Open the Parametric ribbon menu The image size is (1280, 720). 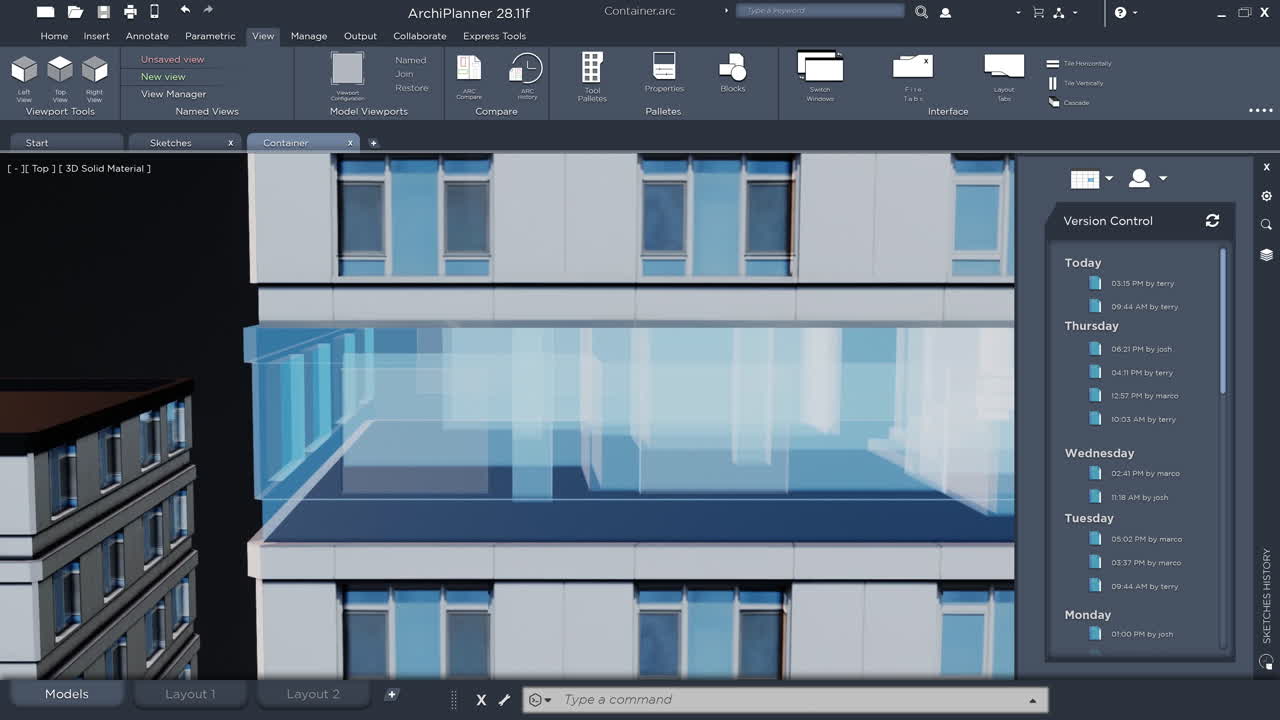[x=209, y=36]
